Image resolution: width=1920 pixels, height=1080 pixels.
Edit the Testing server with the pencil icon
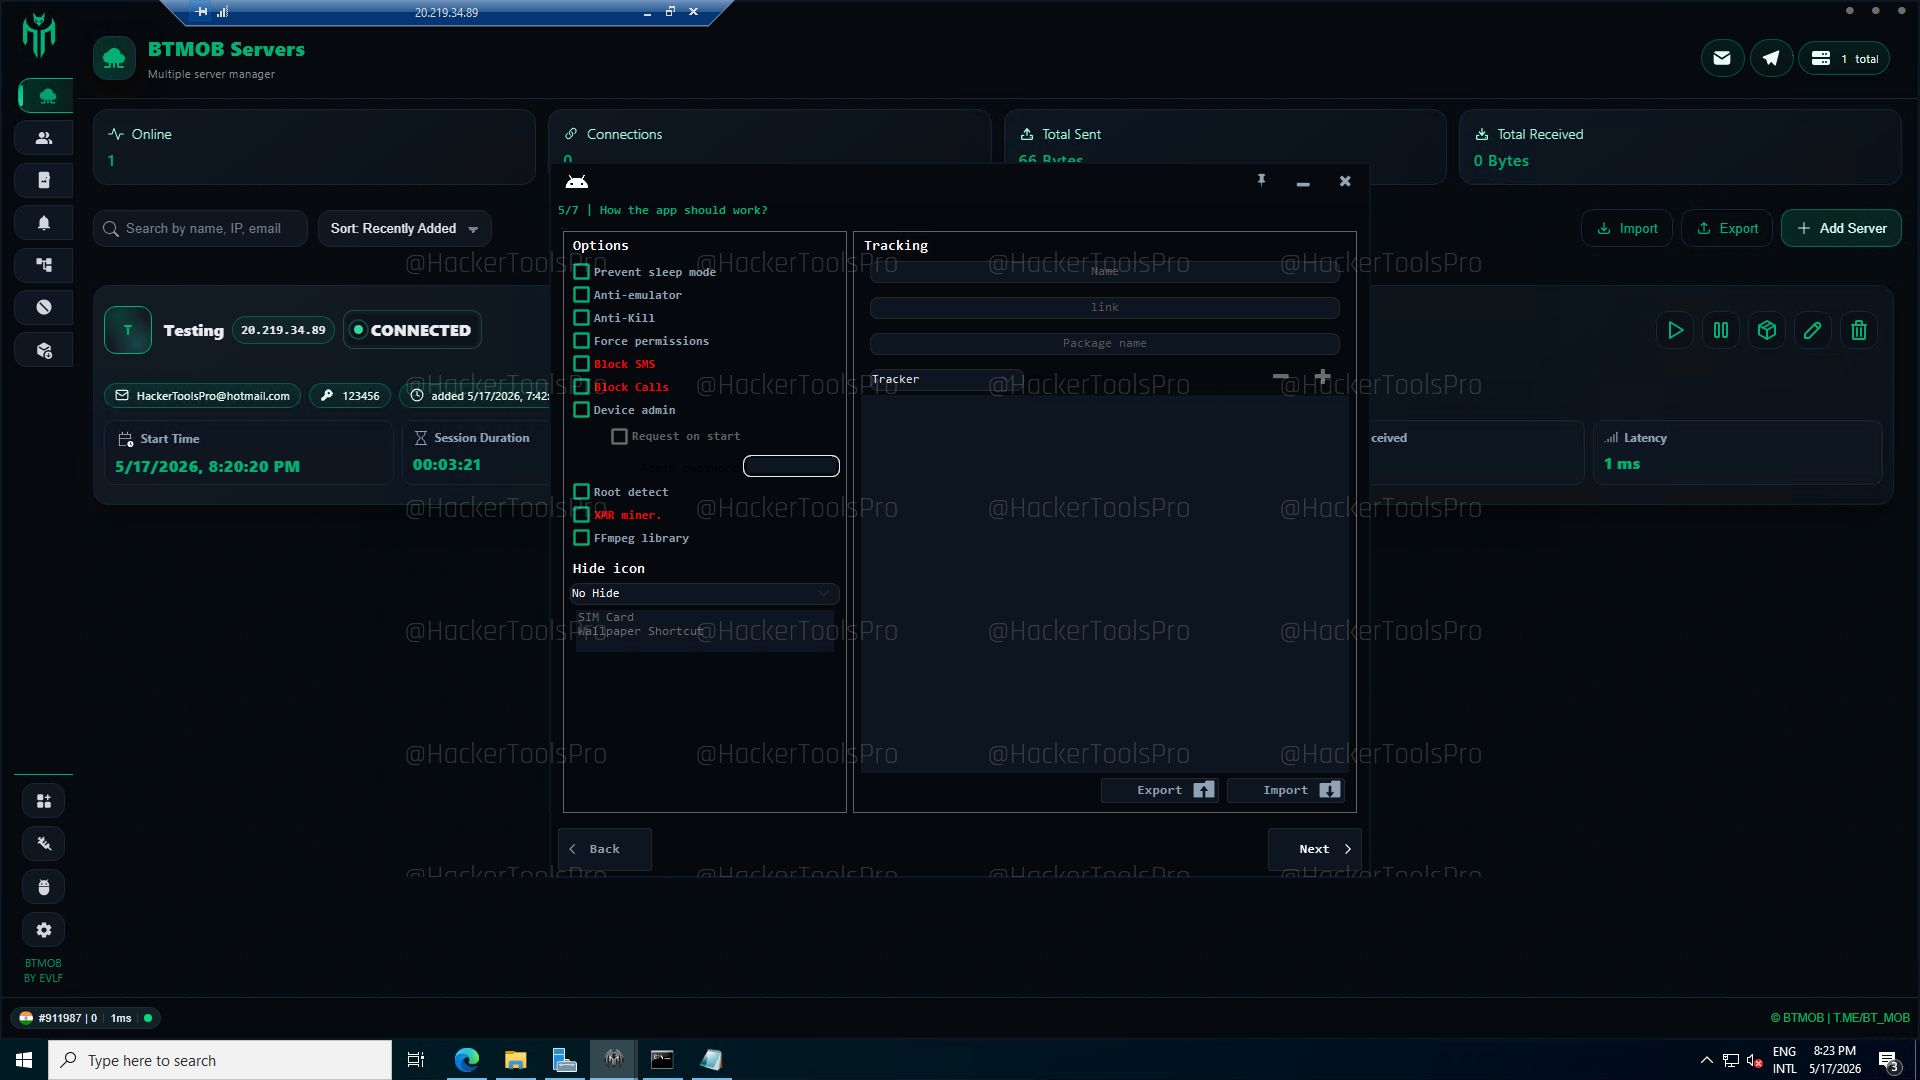pos(1812,330)
